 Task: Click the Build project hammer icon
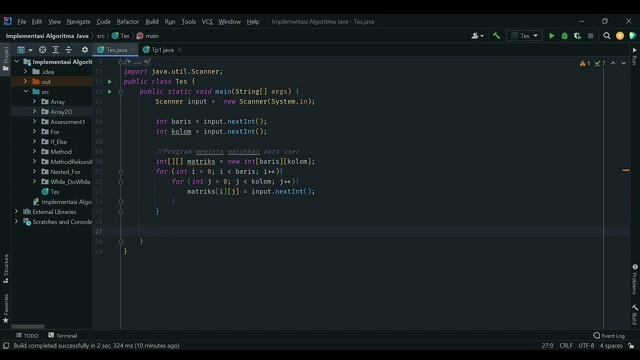[496, 36]
